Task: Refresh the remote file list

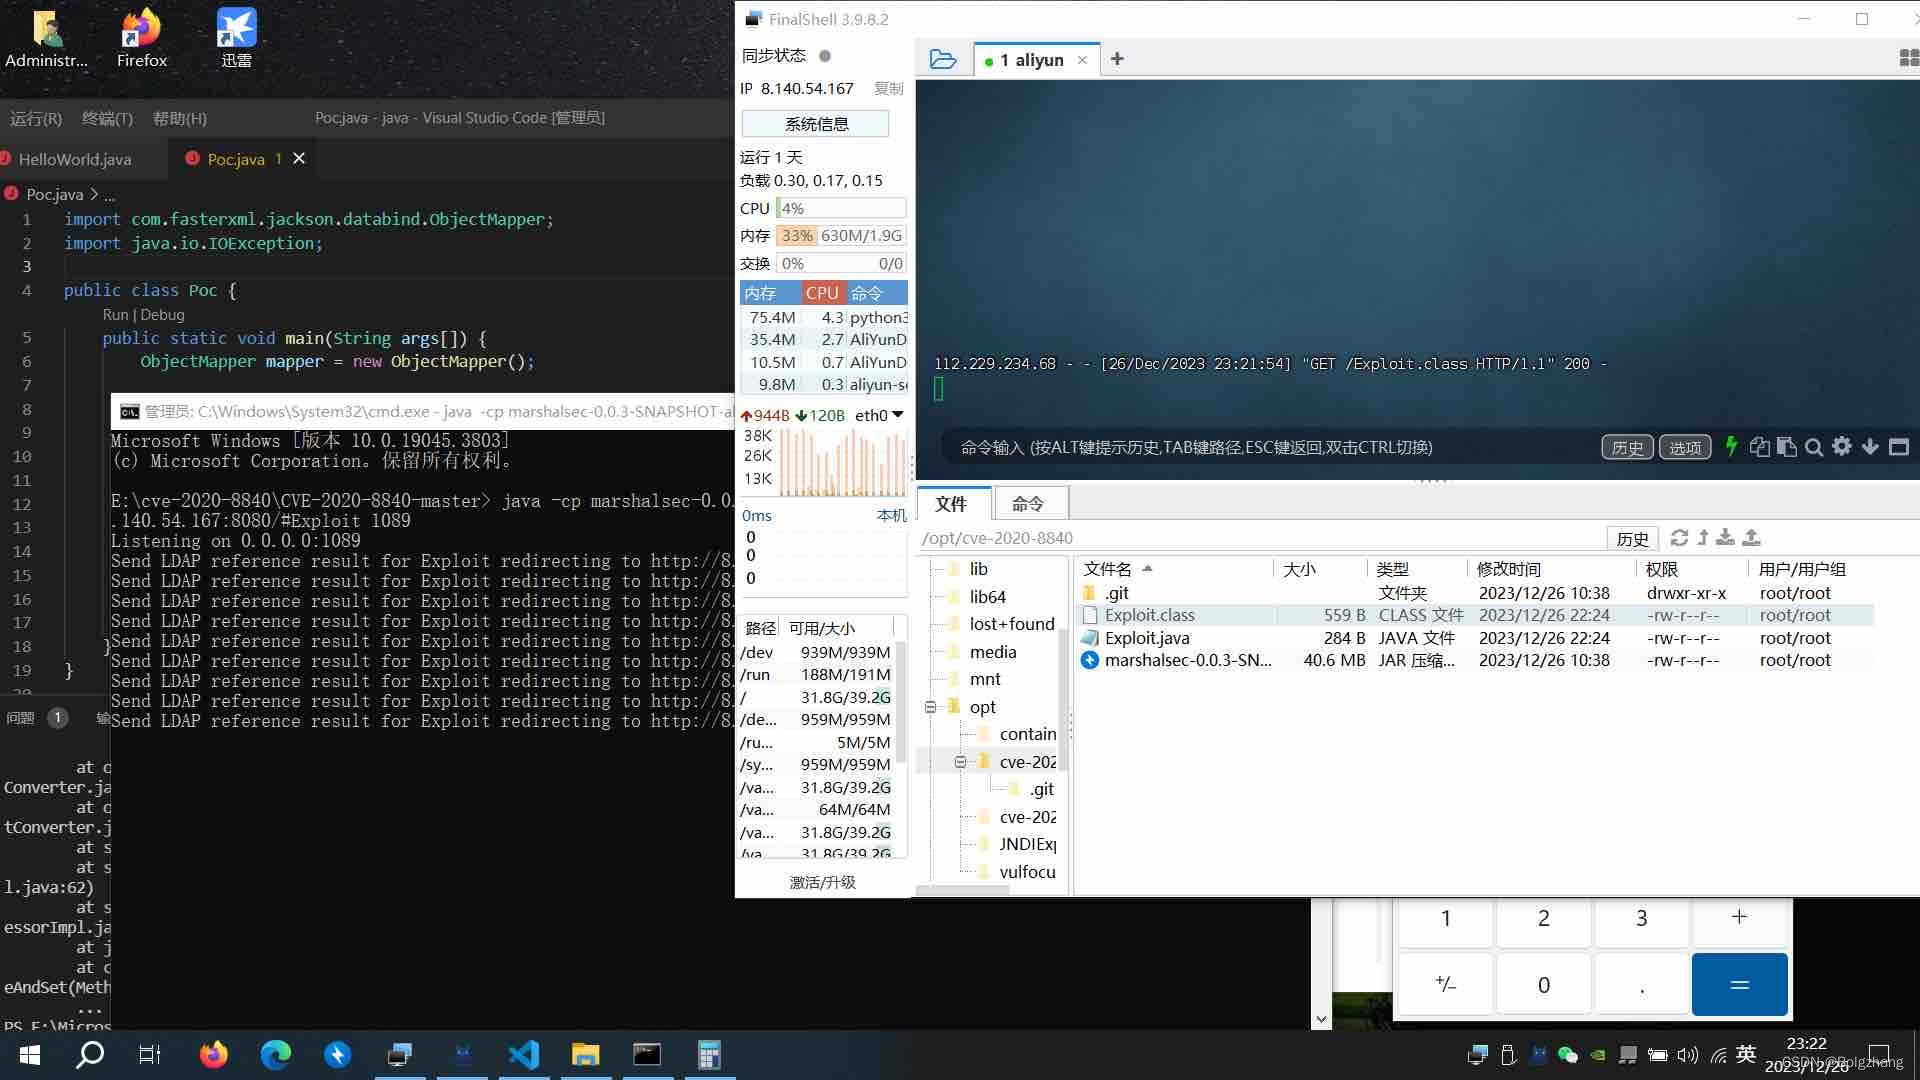Action: point(1680,538)
